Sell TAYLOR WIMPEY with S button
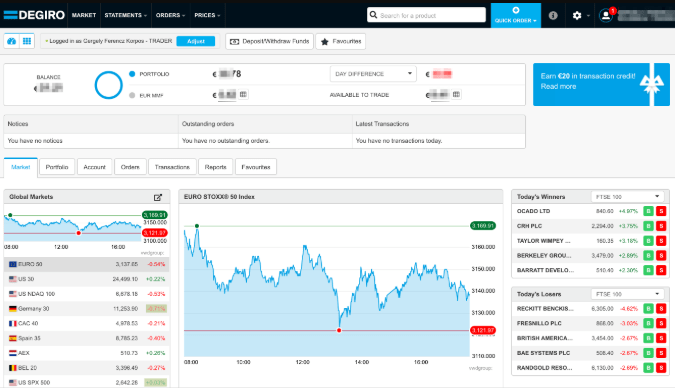This screenshot has width=675, height=388. 661,241
